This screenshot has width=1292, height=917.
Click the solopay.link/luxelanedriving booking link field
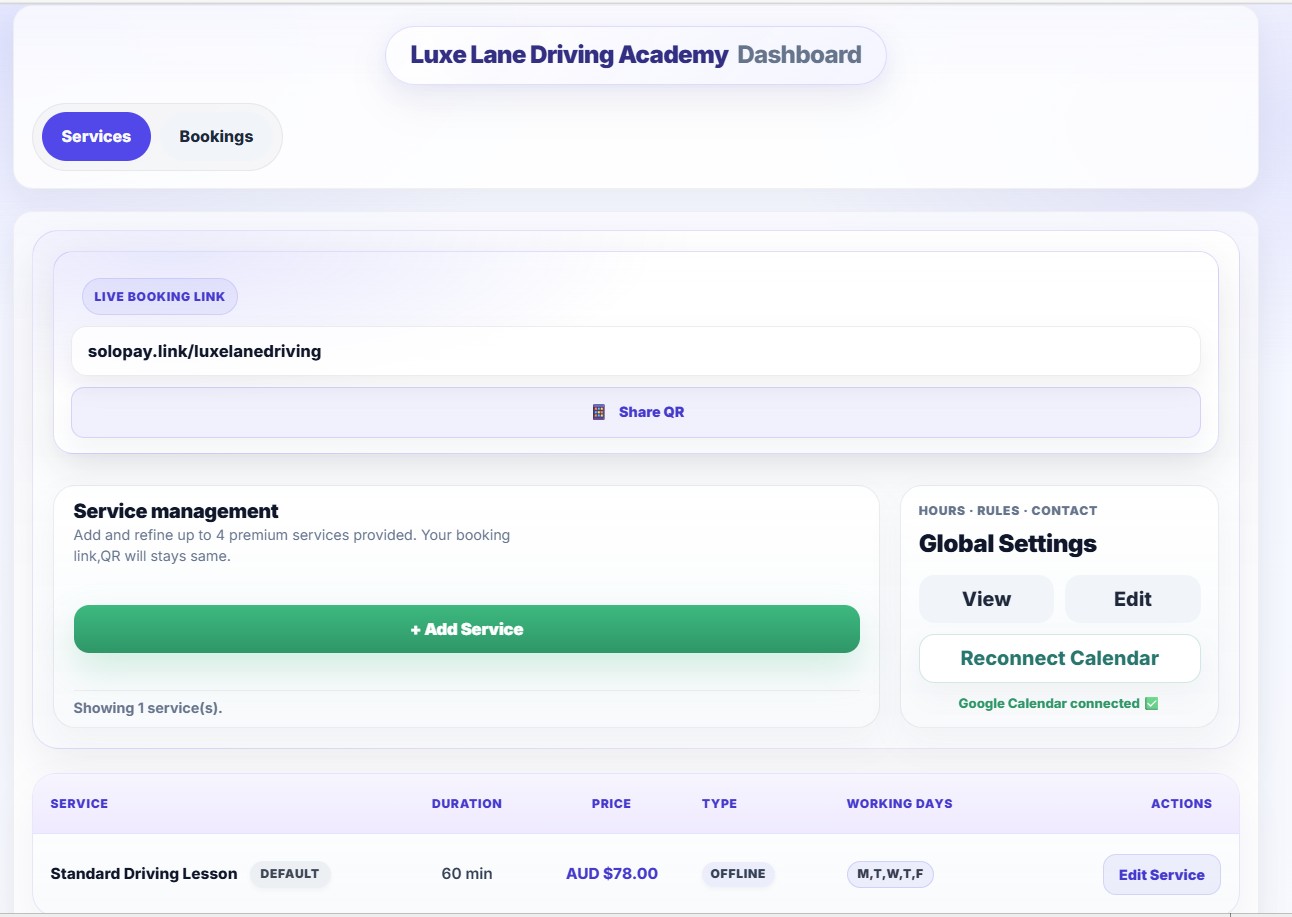(635, 351)
